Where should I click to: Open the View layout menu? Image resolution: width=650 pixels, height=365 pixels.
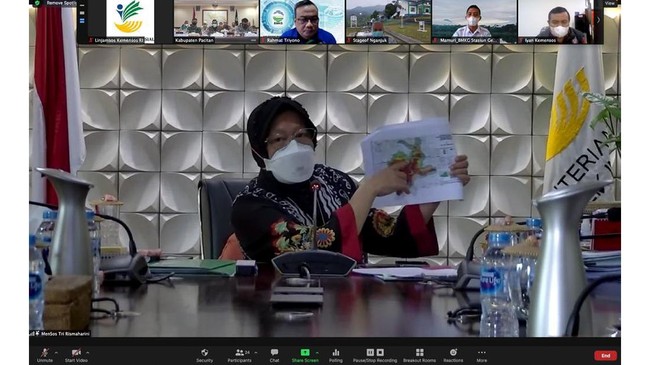pyautogui.click(x=609, y=3)
